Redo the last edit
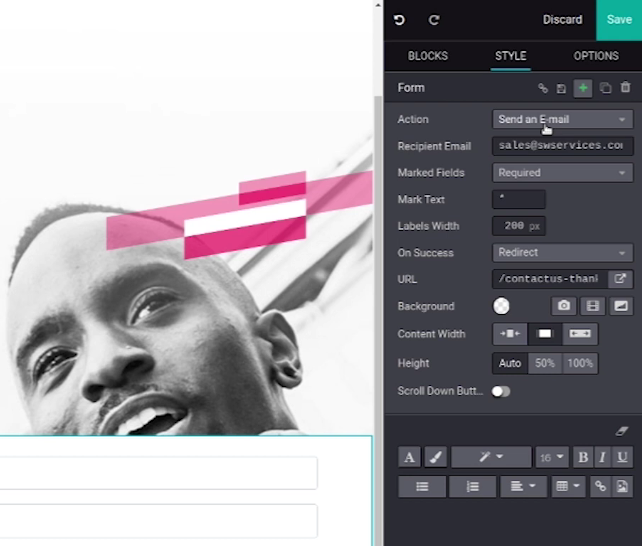The height and width of the screenshot is (546, 642). 434,20
